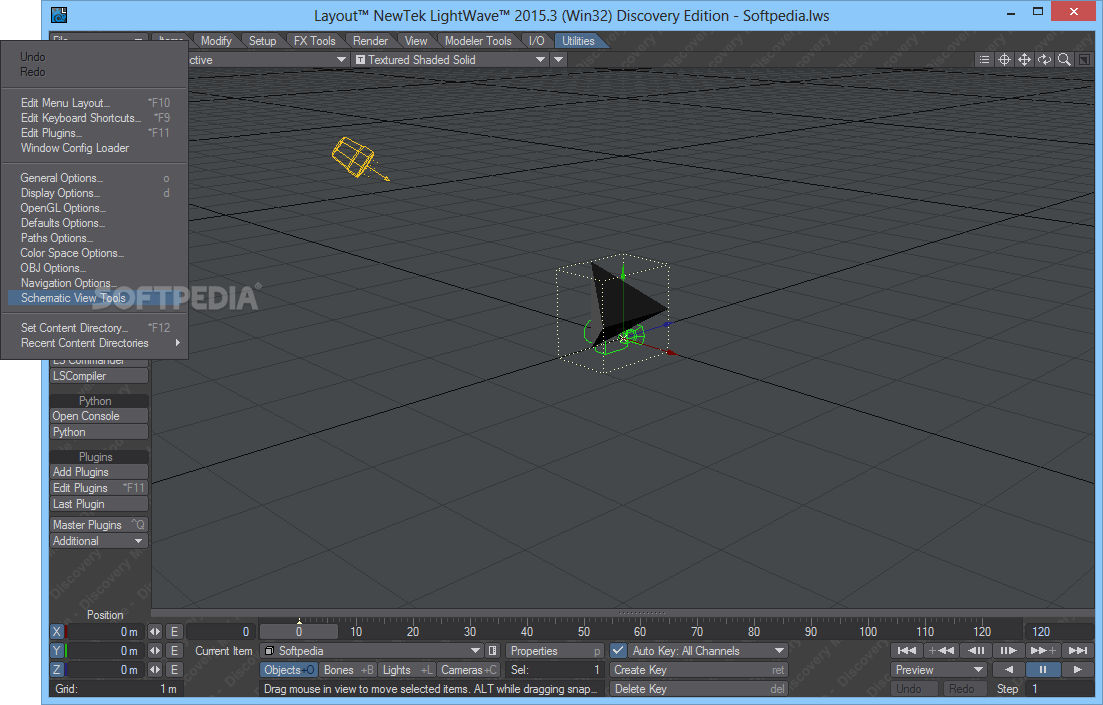The width and height of the screenshot is (1103, 705).
Task: Switch selection mode to Cameras
Action: click(468, 670)
